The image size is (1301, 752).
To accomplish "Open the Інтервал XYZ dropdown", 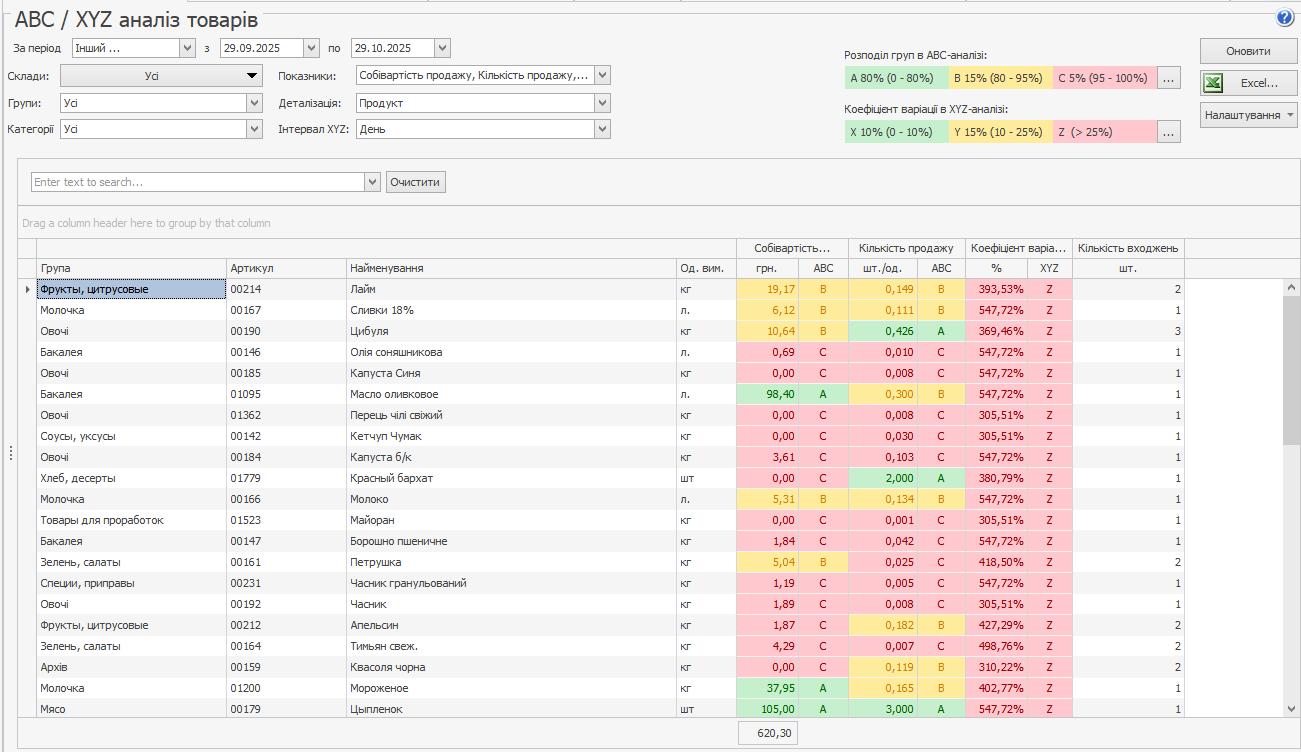I will click(x=601, y=129).
